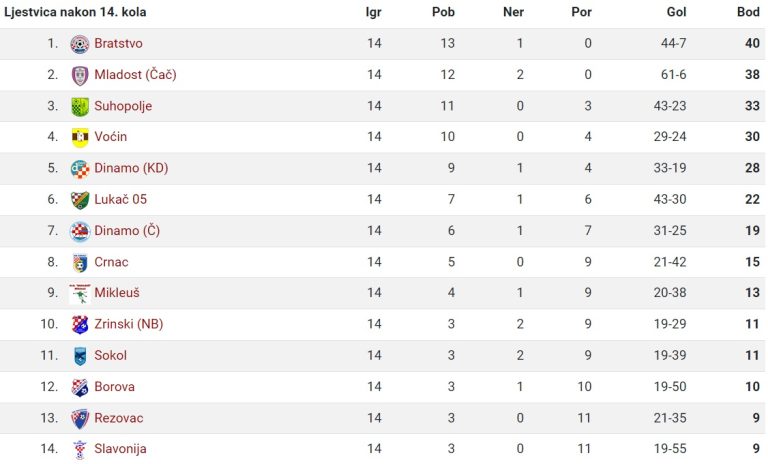Click the Lukač 05 team crest

(x=80, y=200)
